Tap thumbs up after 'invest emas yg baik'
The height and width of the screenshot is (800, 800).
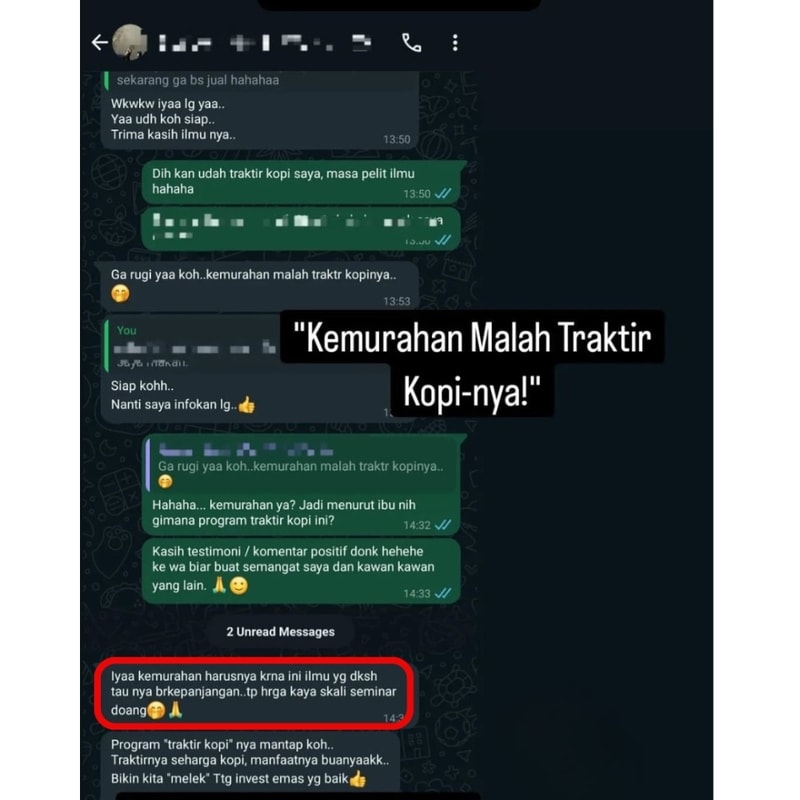pos(358,779)
